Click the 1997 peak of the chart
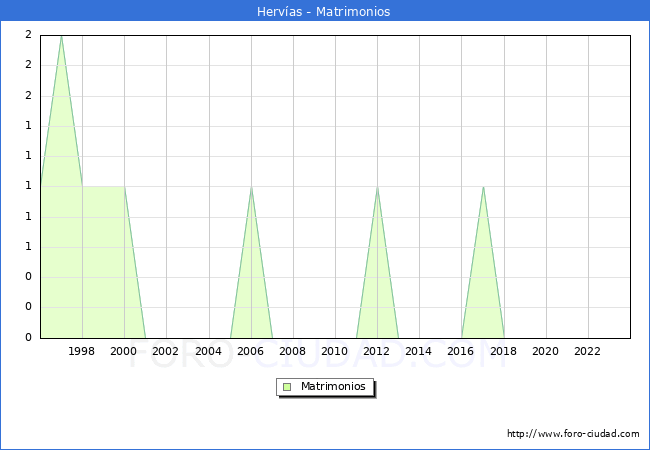 coord(61,37)
